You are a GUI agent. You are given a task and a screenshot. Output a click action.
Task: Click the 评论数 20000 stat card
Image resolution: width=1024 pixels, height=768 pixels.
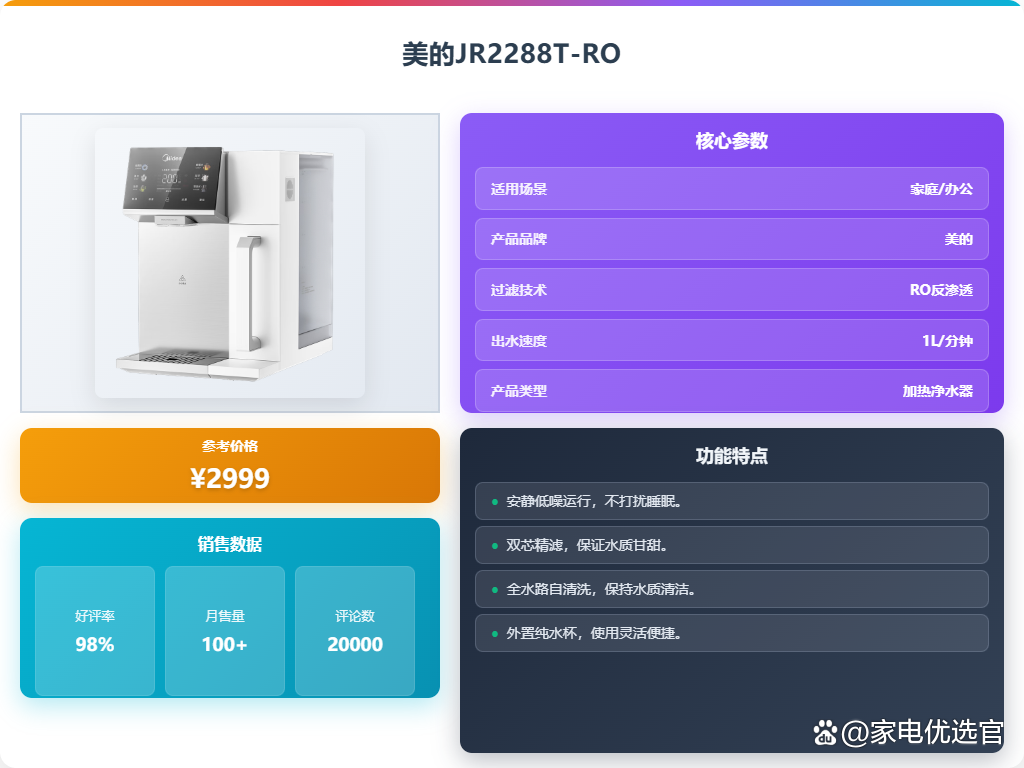355,631
